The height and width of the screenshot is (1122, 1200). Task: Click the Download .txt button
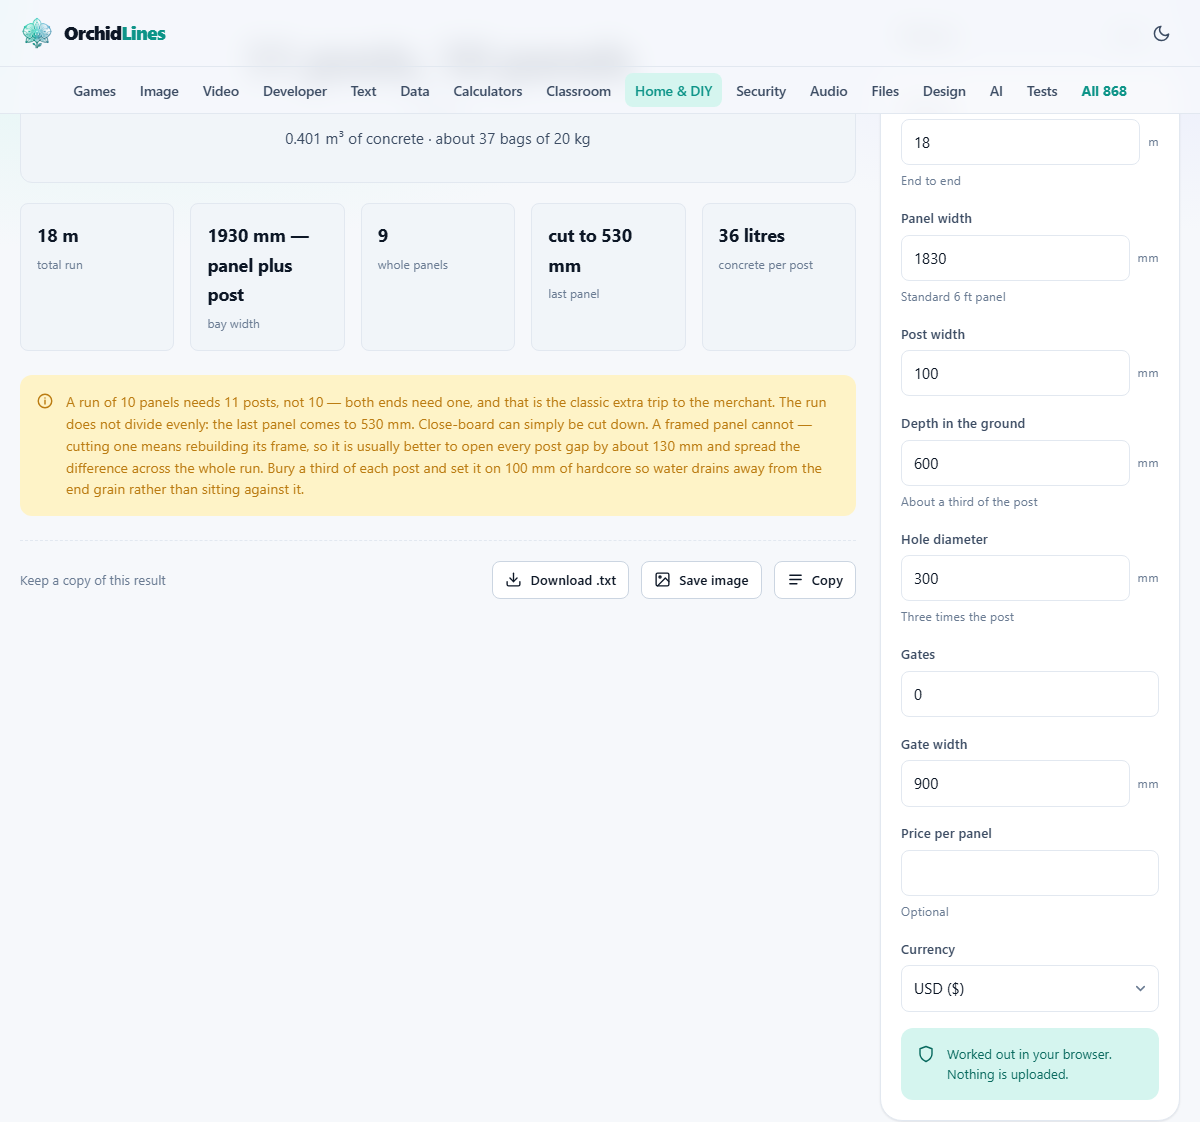coord(560,580)
